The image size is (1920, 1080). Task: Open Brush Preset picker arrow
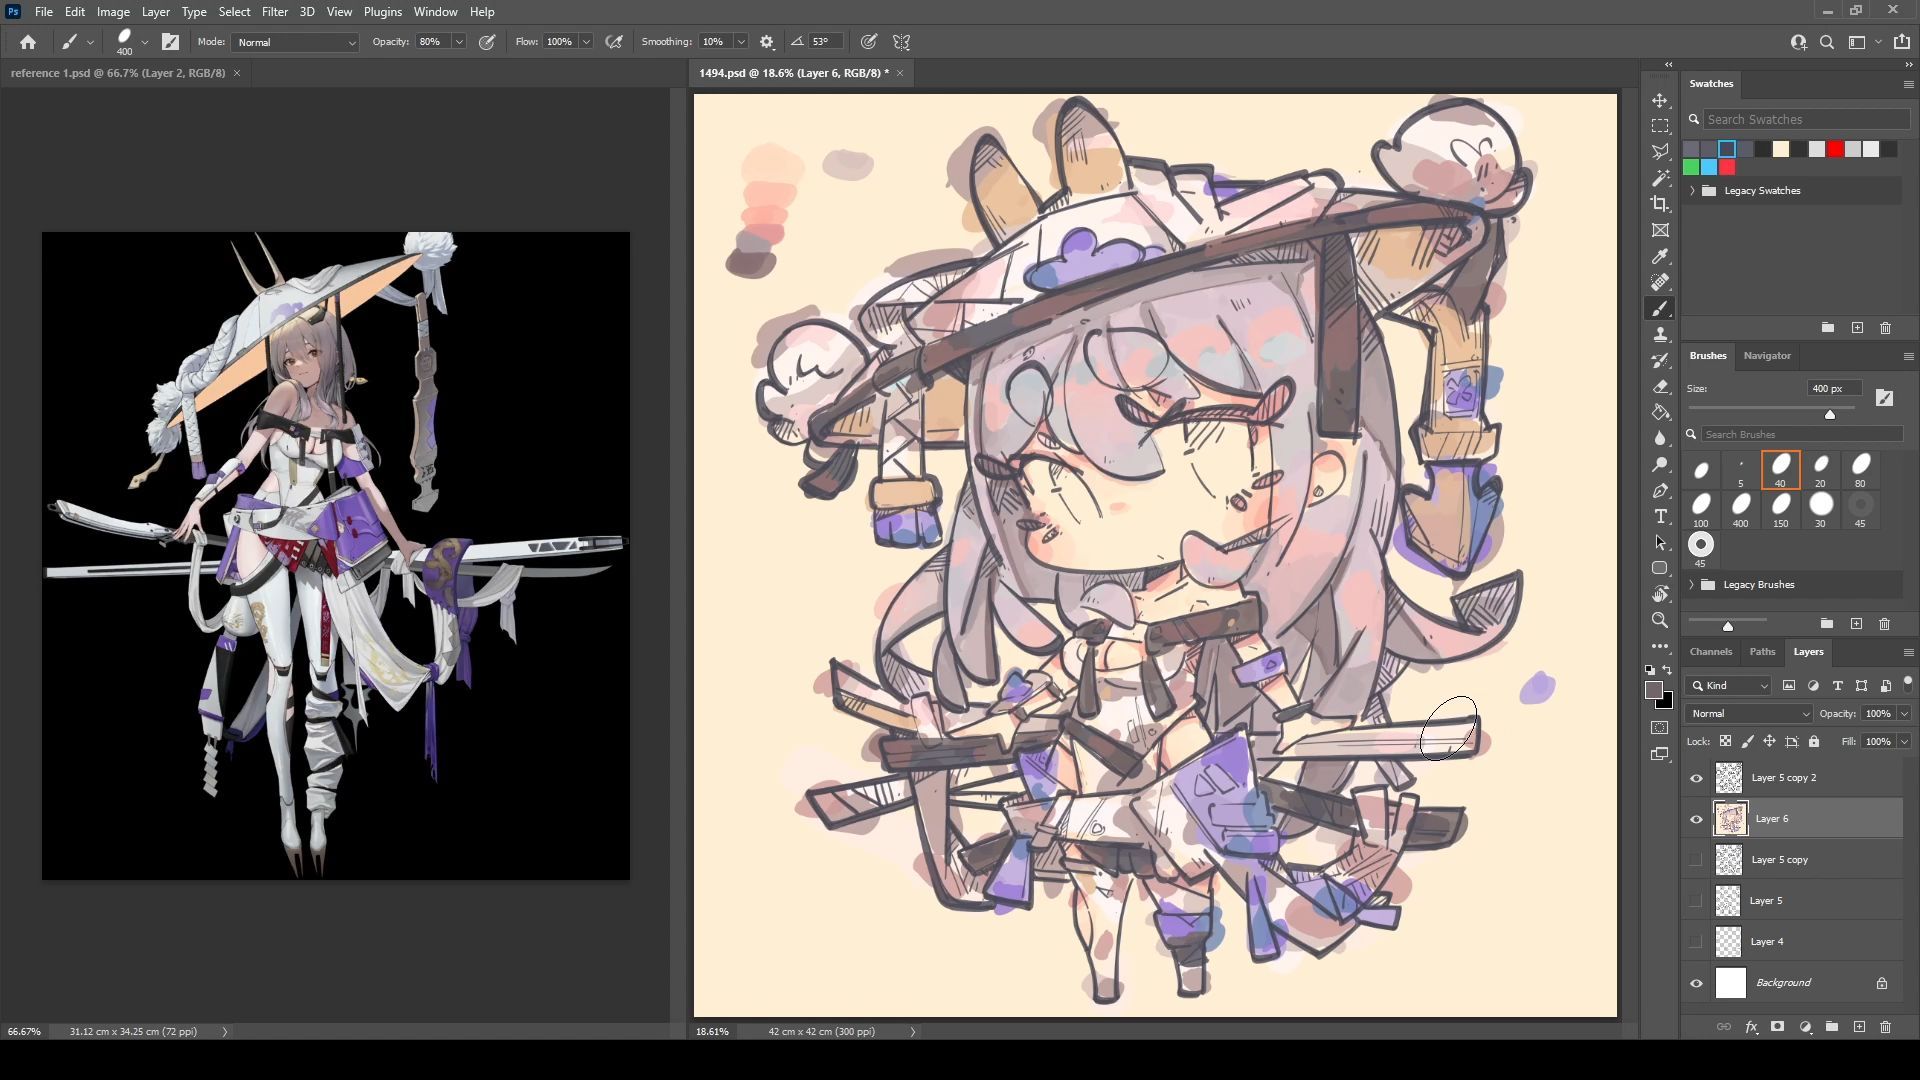click(145, 42)
